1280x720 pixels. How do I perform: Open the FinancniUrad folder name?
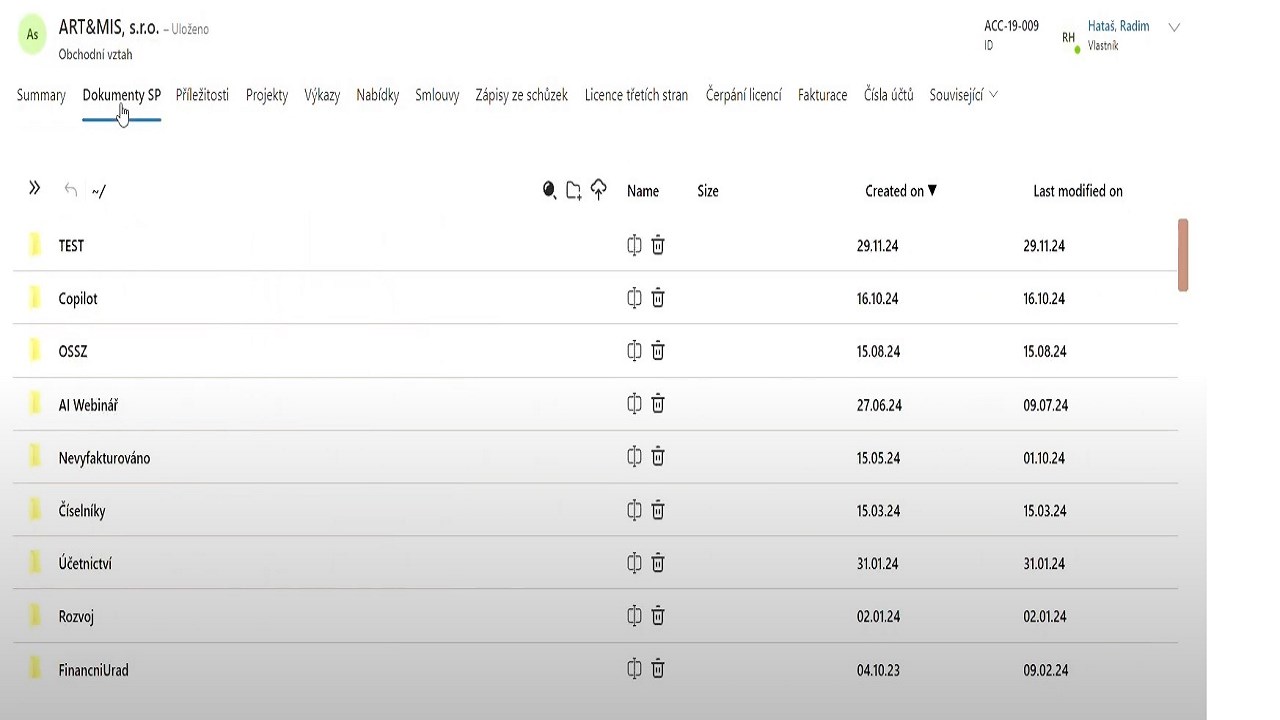93,670
